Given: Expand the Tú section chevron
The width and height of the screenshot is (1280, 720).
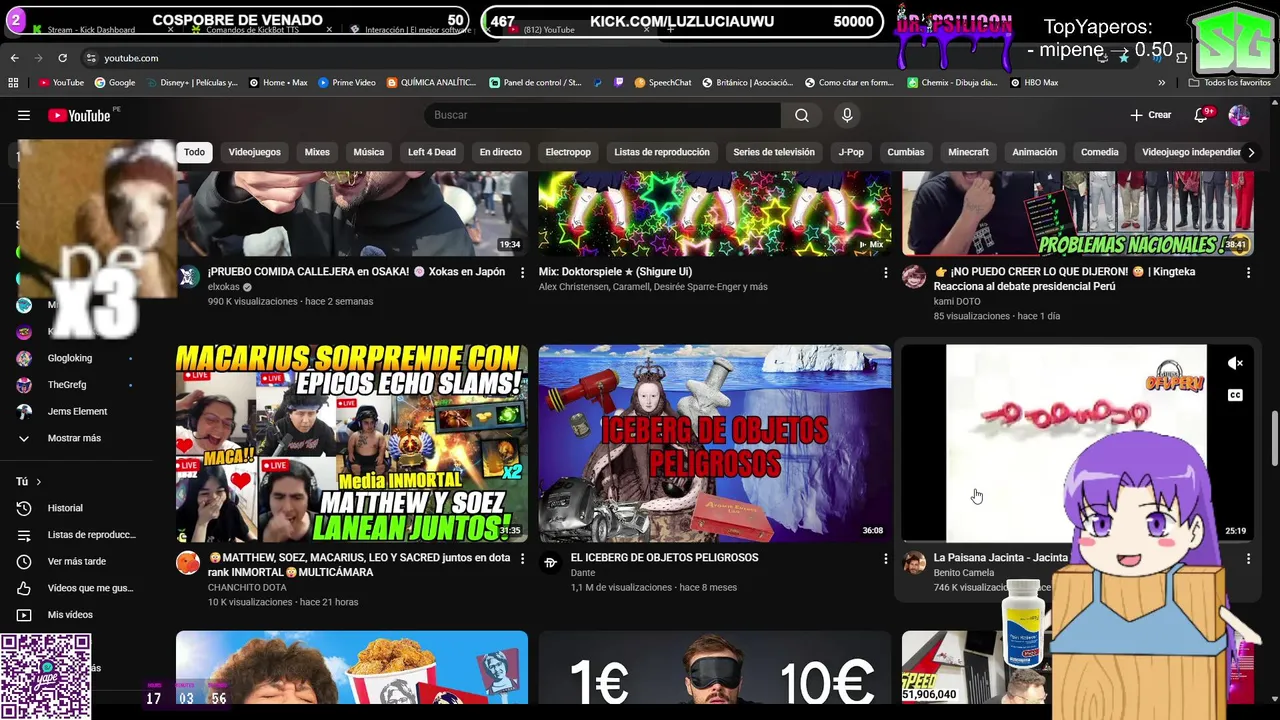Looking at the screenshot, I should click(x=39, y=482).
